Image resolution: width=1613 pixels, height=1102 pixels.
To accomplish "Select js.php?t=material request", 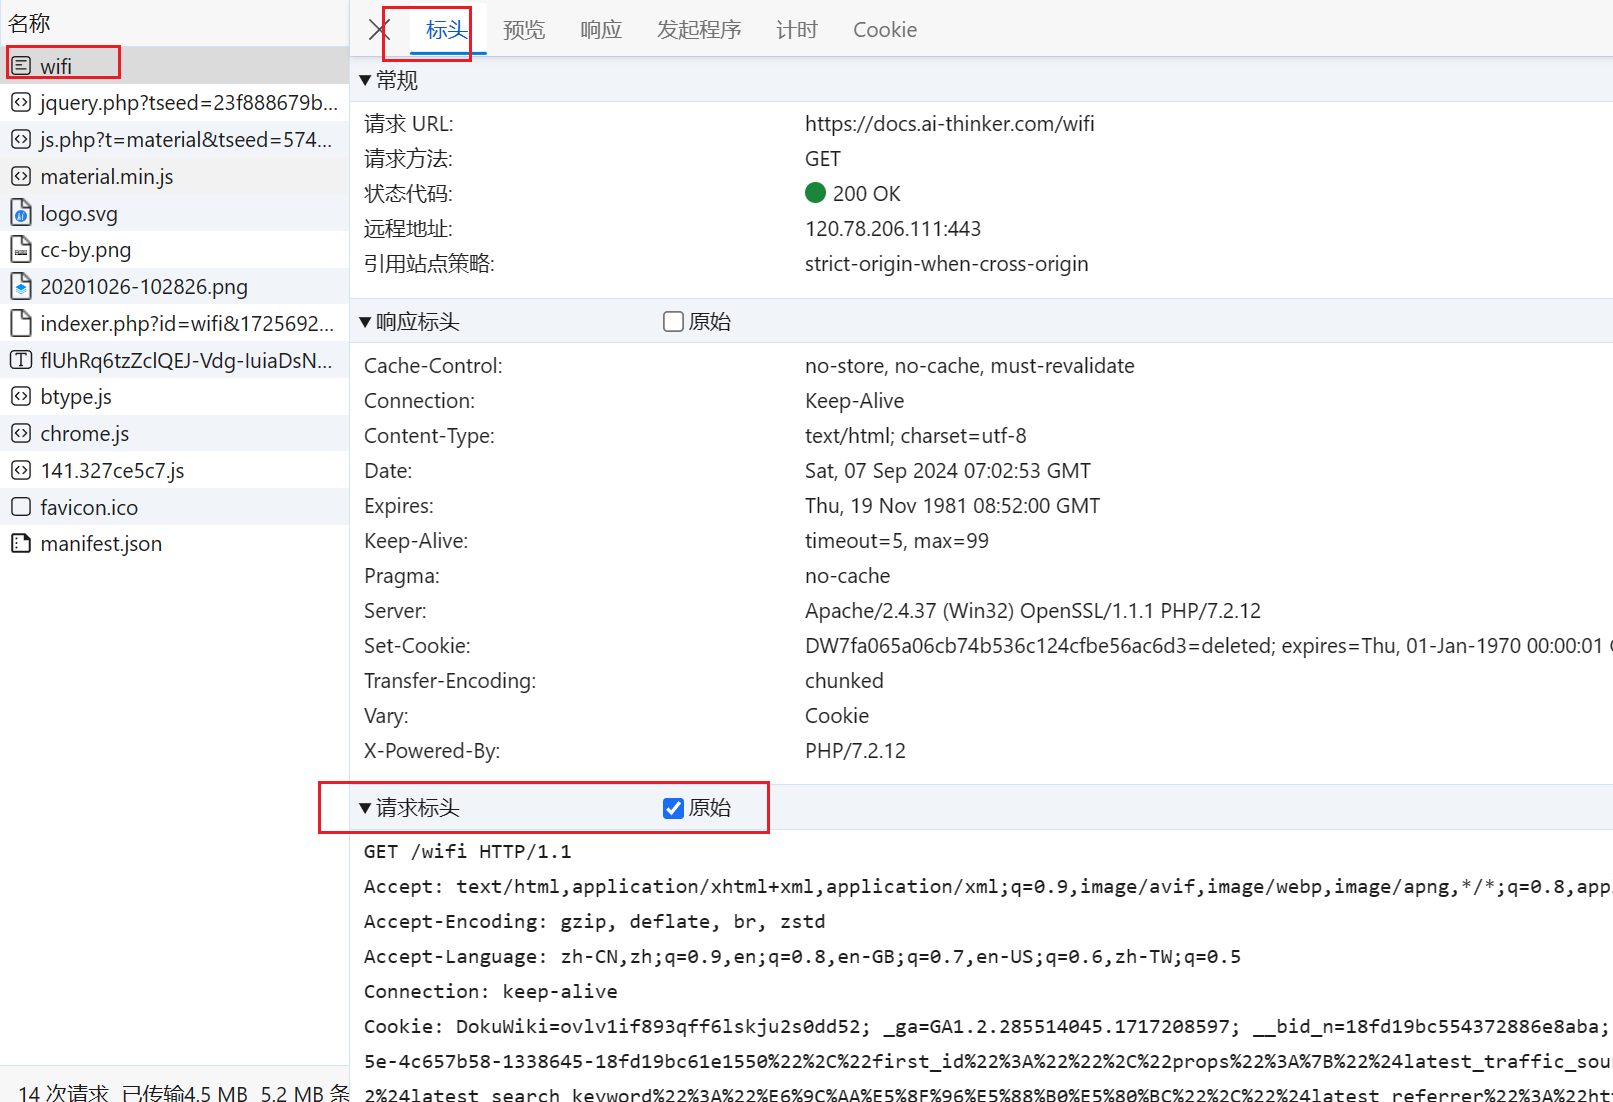I will coord(175,139).
